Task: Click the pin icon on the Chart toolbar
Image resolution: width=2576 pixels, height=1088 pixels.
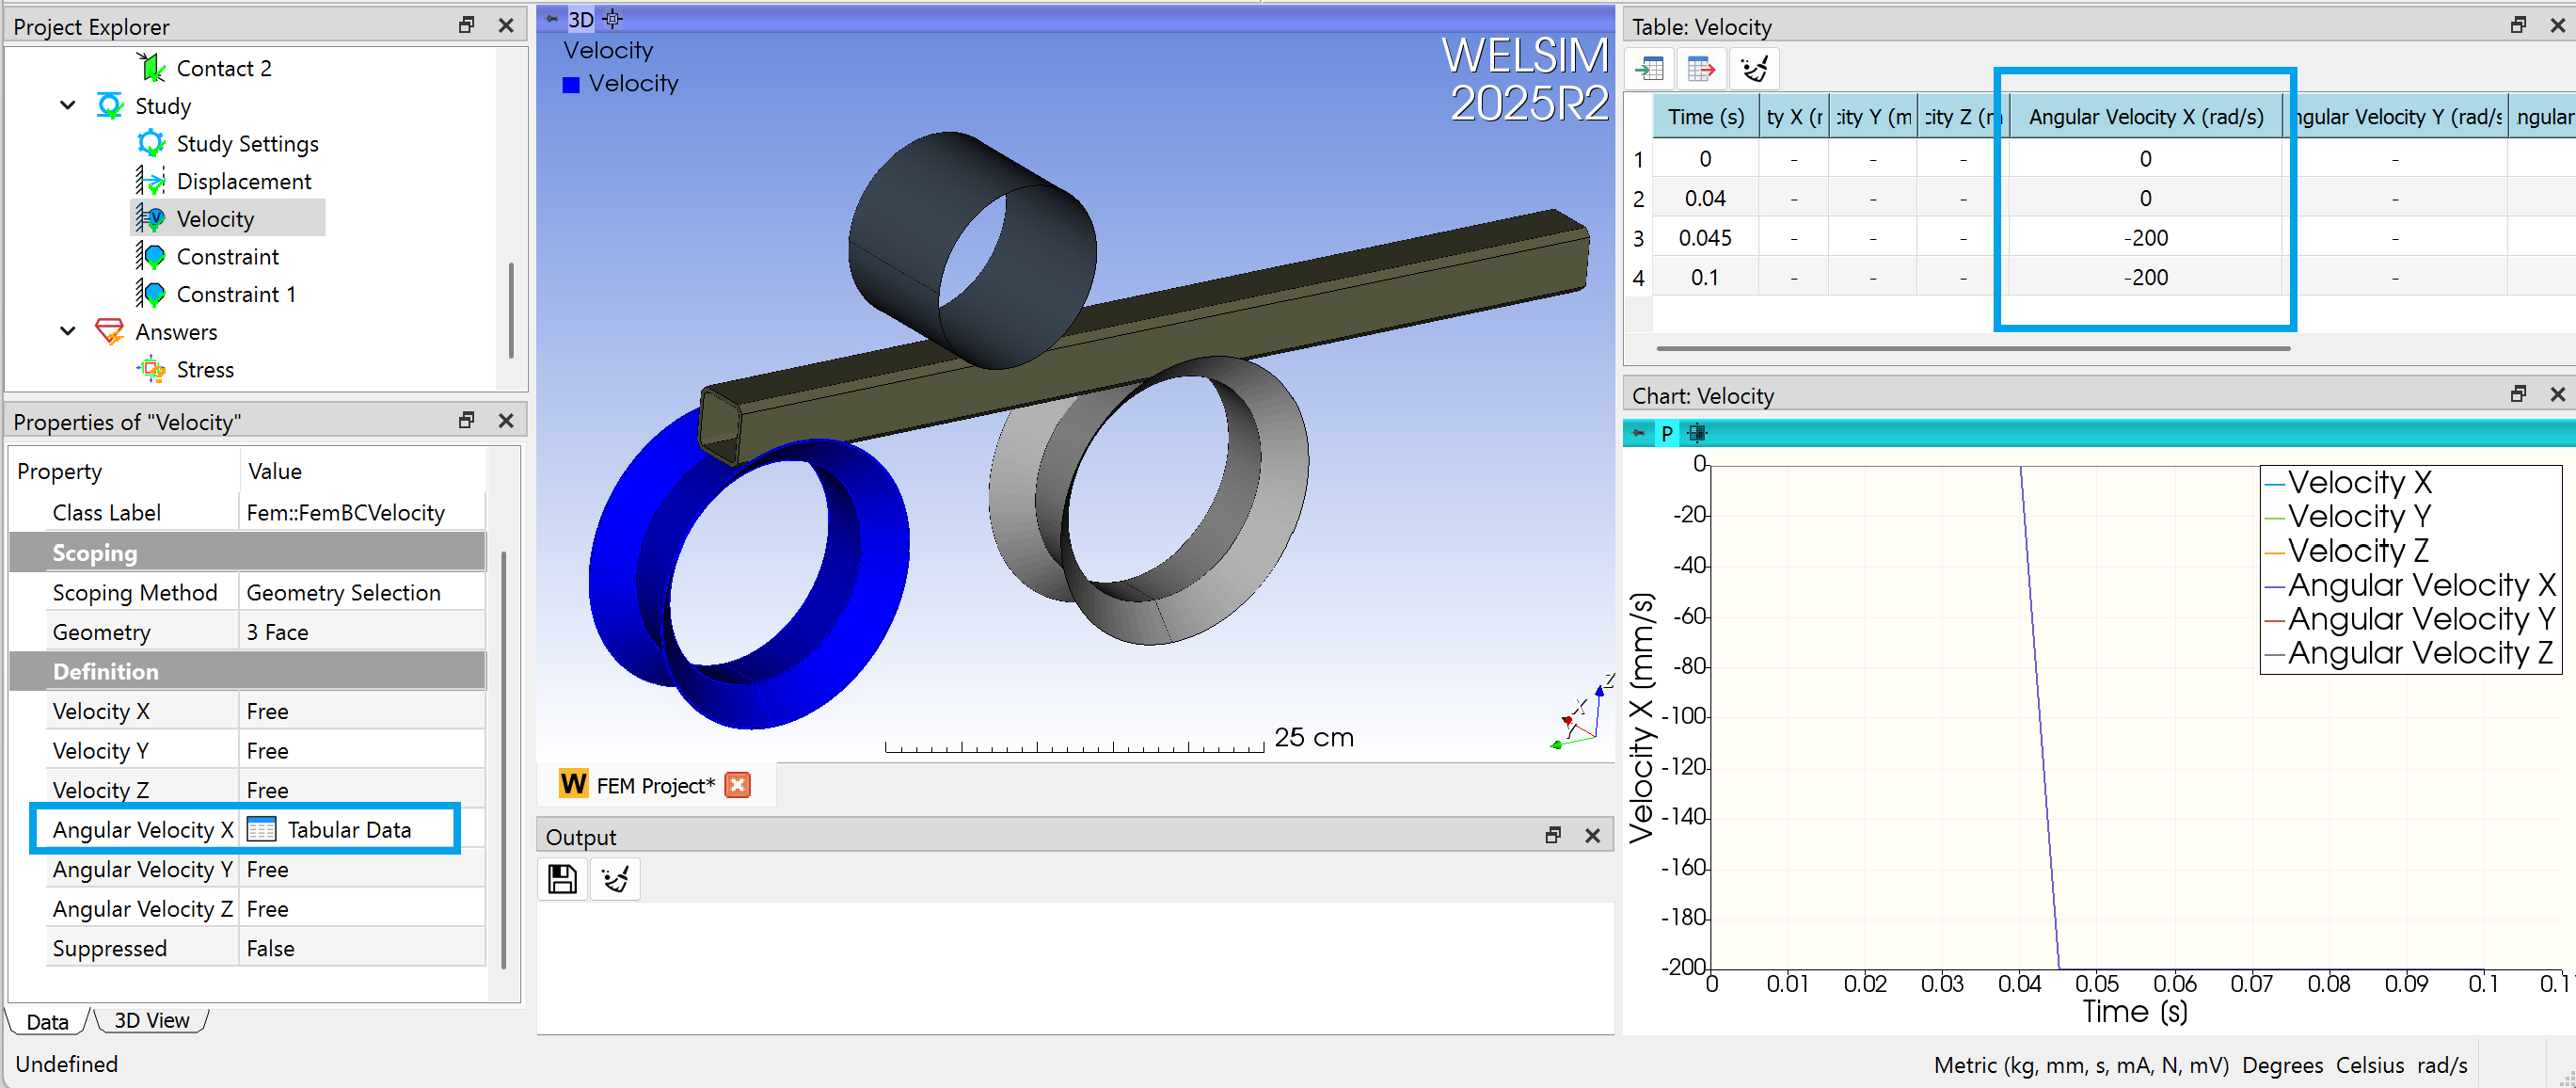Action: (1638, 433)
